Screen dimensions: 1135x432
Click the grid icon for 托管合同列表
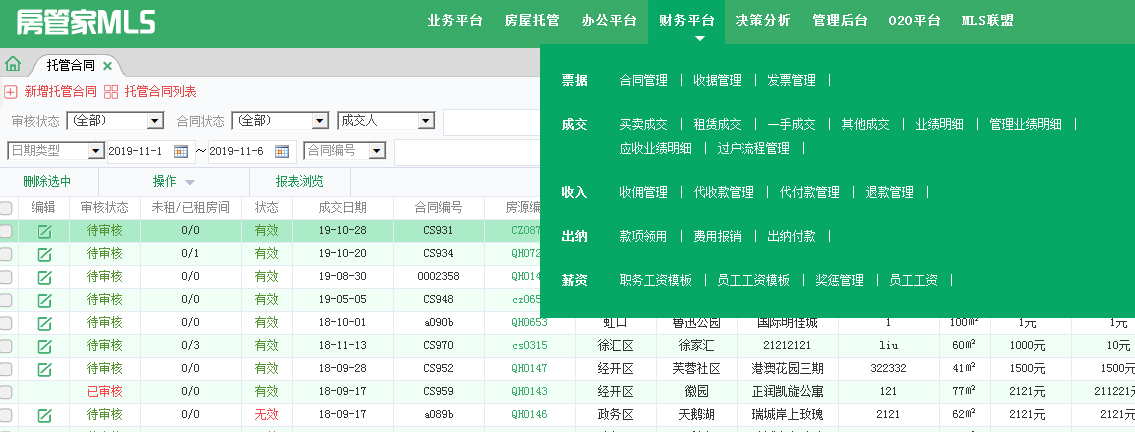pyautogui.click(x=111, y=92)
